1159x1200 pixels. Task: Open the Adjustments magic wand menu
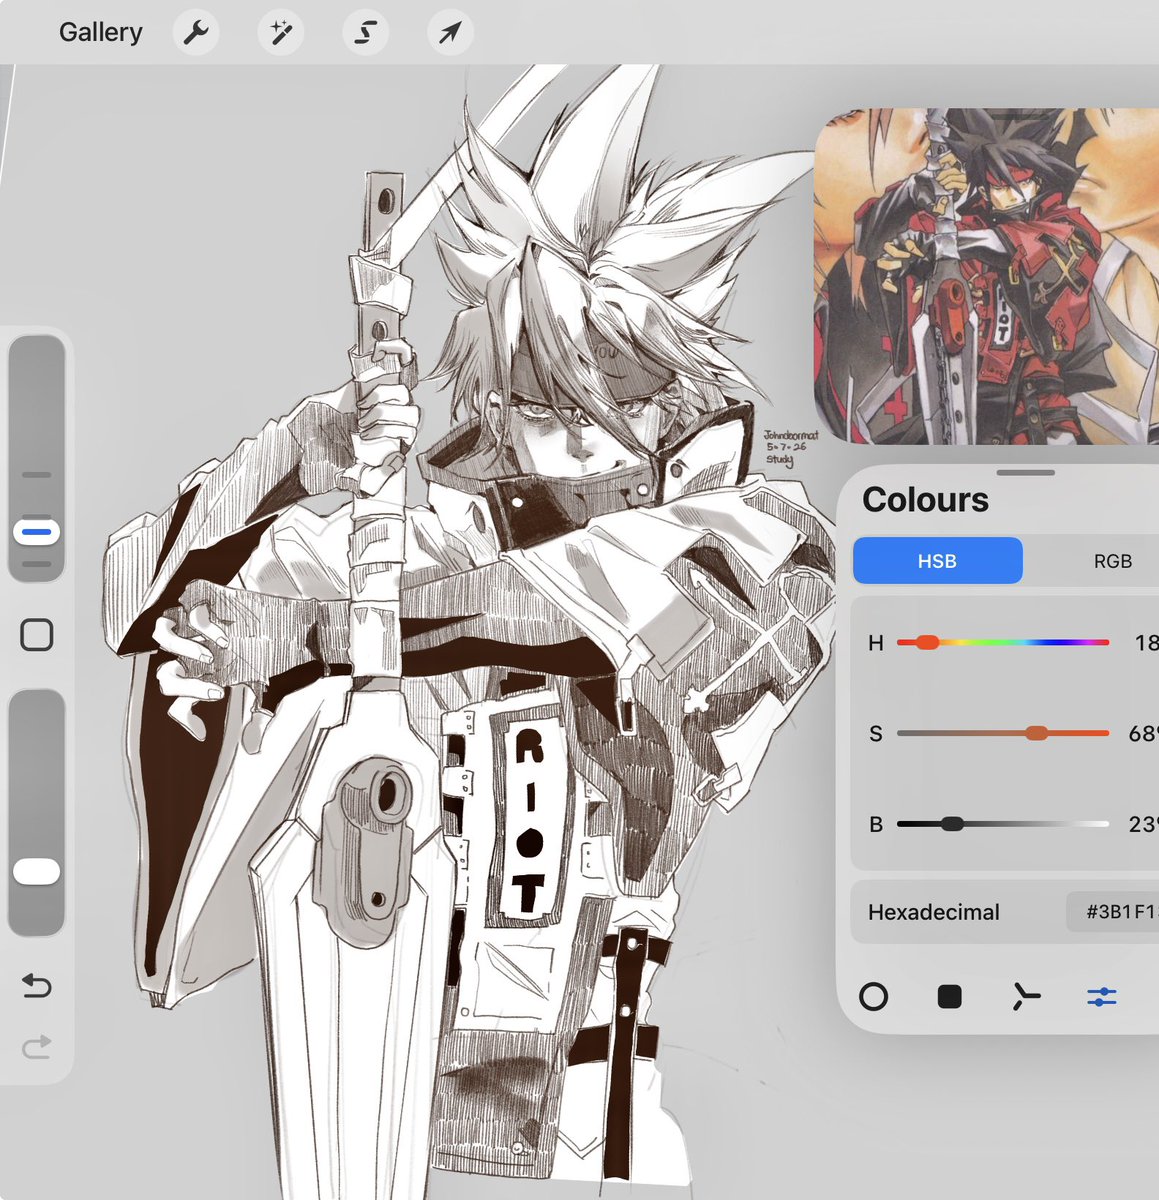click(281, 32)
